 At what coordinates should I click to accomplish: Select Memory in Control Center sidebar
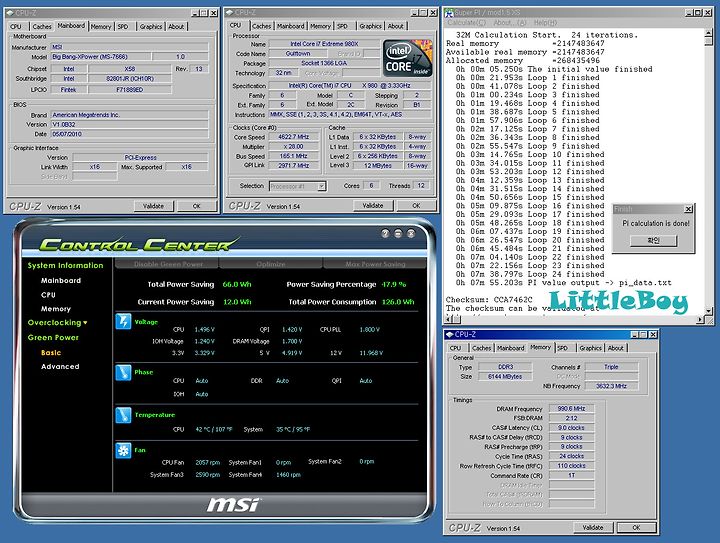click(56, 309)
